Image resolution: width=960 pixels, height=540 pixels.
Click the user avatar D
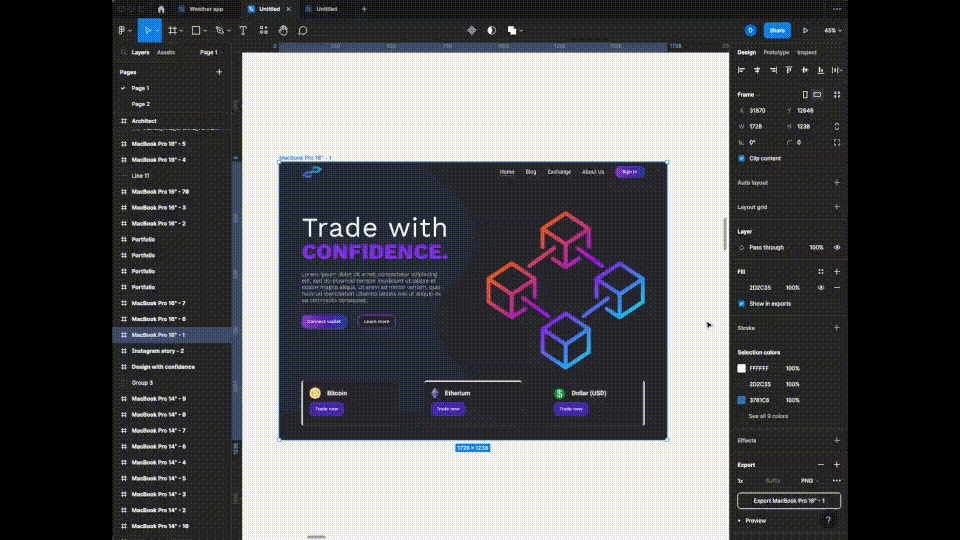[x=751, y=30]
